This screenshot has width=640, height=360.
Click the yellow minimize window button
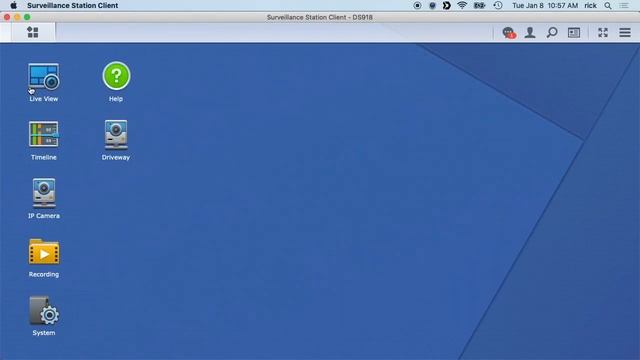17,17
